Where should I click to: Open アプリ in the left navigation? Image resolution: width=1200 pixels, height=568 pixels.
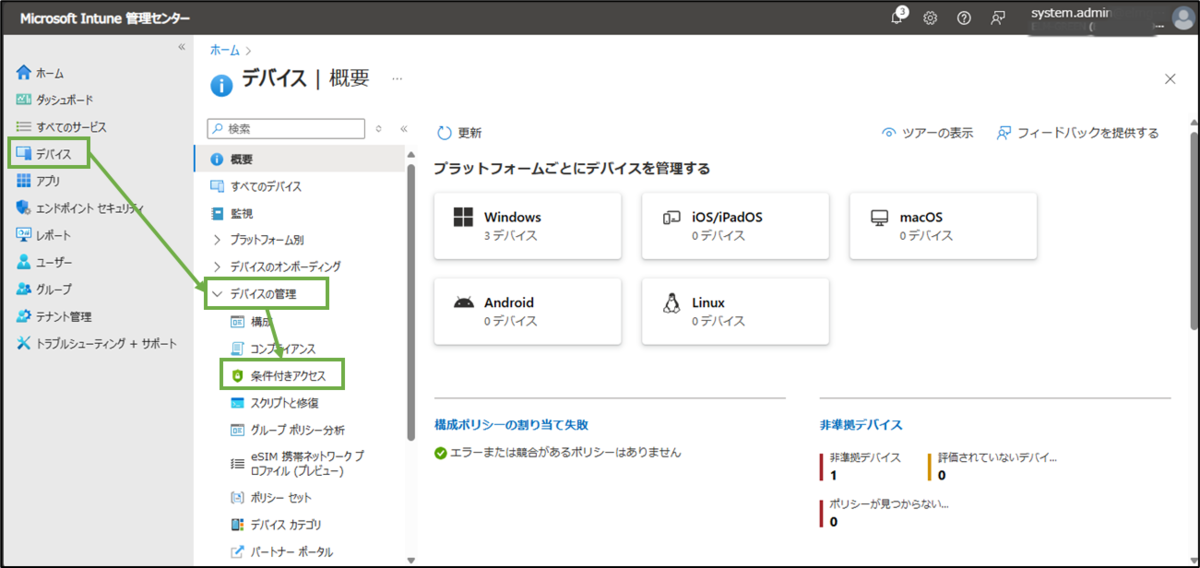tap(38, 181)
